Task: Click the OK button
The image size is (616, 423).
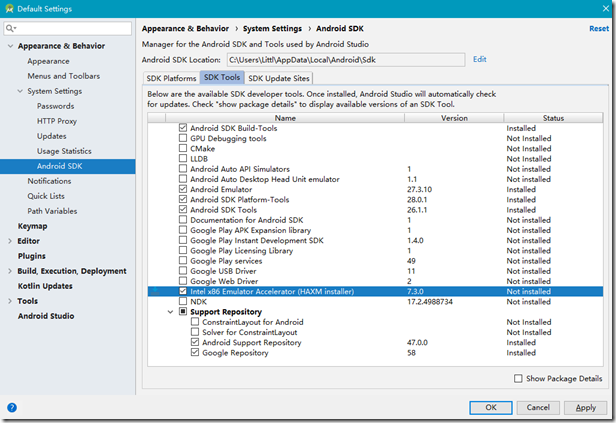Action: pyautogui.click(x=491, y=407)
